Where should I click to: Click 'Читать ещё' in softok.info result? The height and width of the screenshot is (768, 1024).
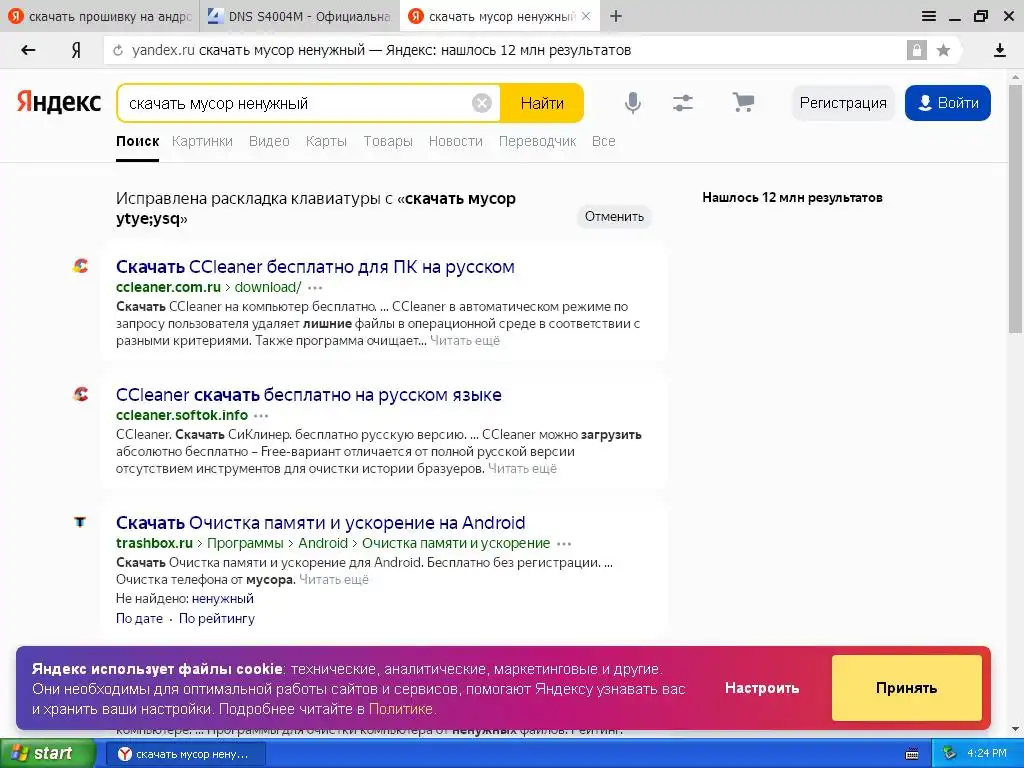pyautogui.click(x=522, y=468)
